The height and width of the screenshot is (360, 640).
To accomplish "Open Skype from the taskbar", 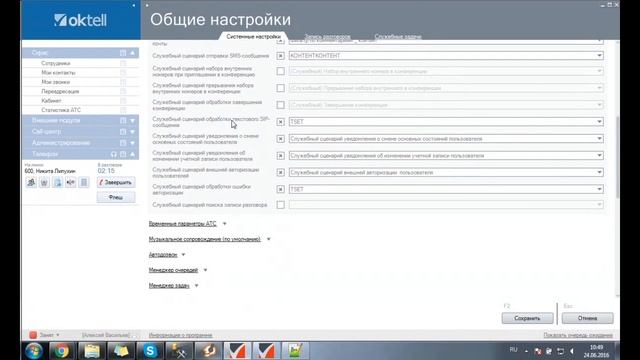I will (x=150, y=351).
